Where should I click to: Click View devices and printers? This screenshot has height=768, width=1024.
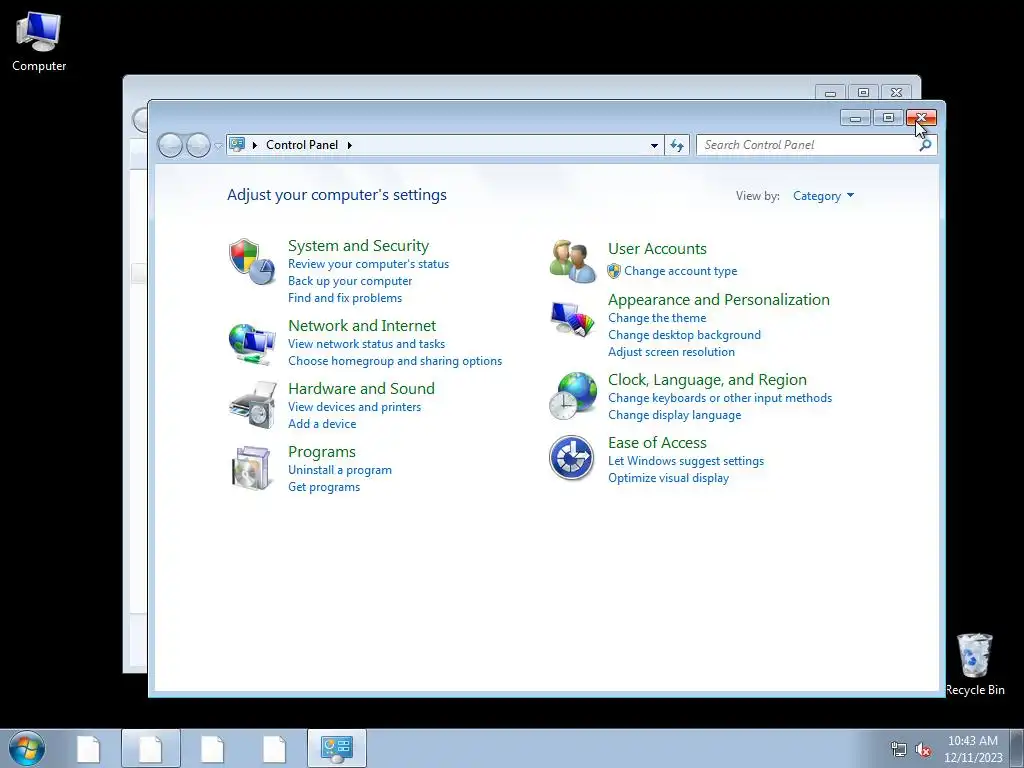(355, 407)
